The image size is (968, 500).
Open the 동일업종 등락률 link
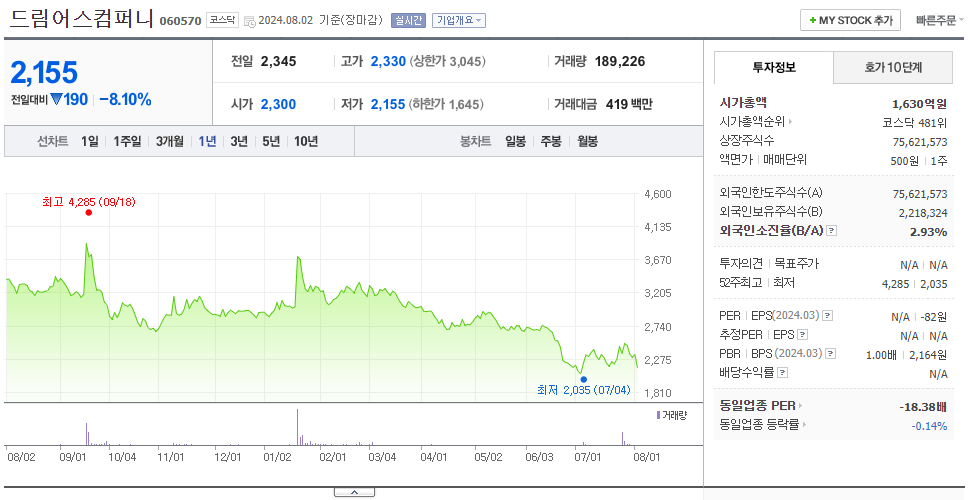pos(759,425)
